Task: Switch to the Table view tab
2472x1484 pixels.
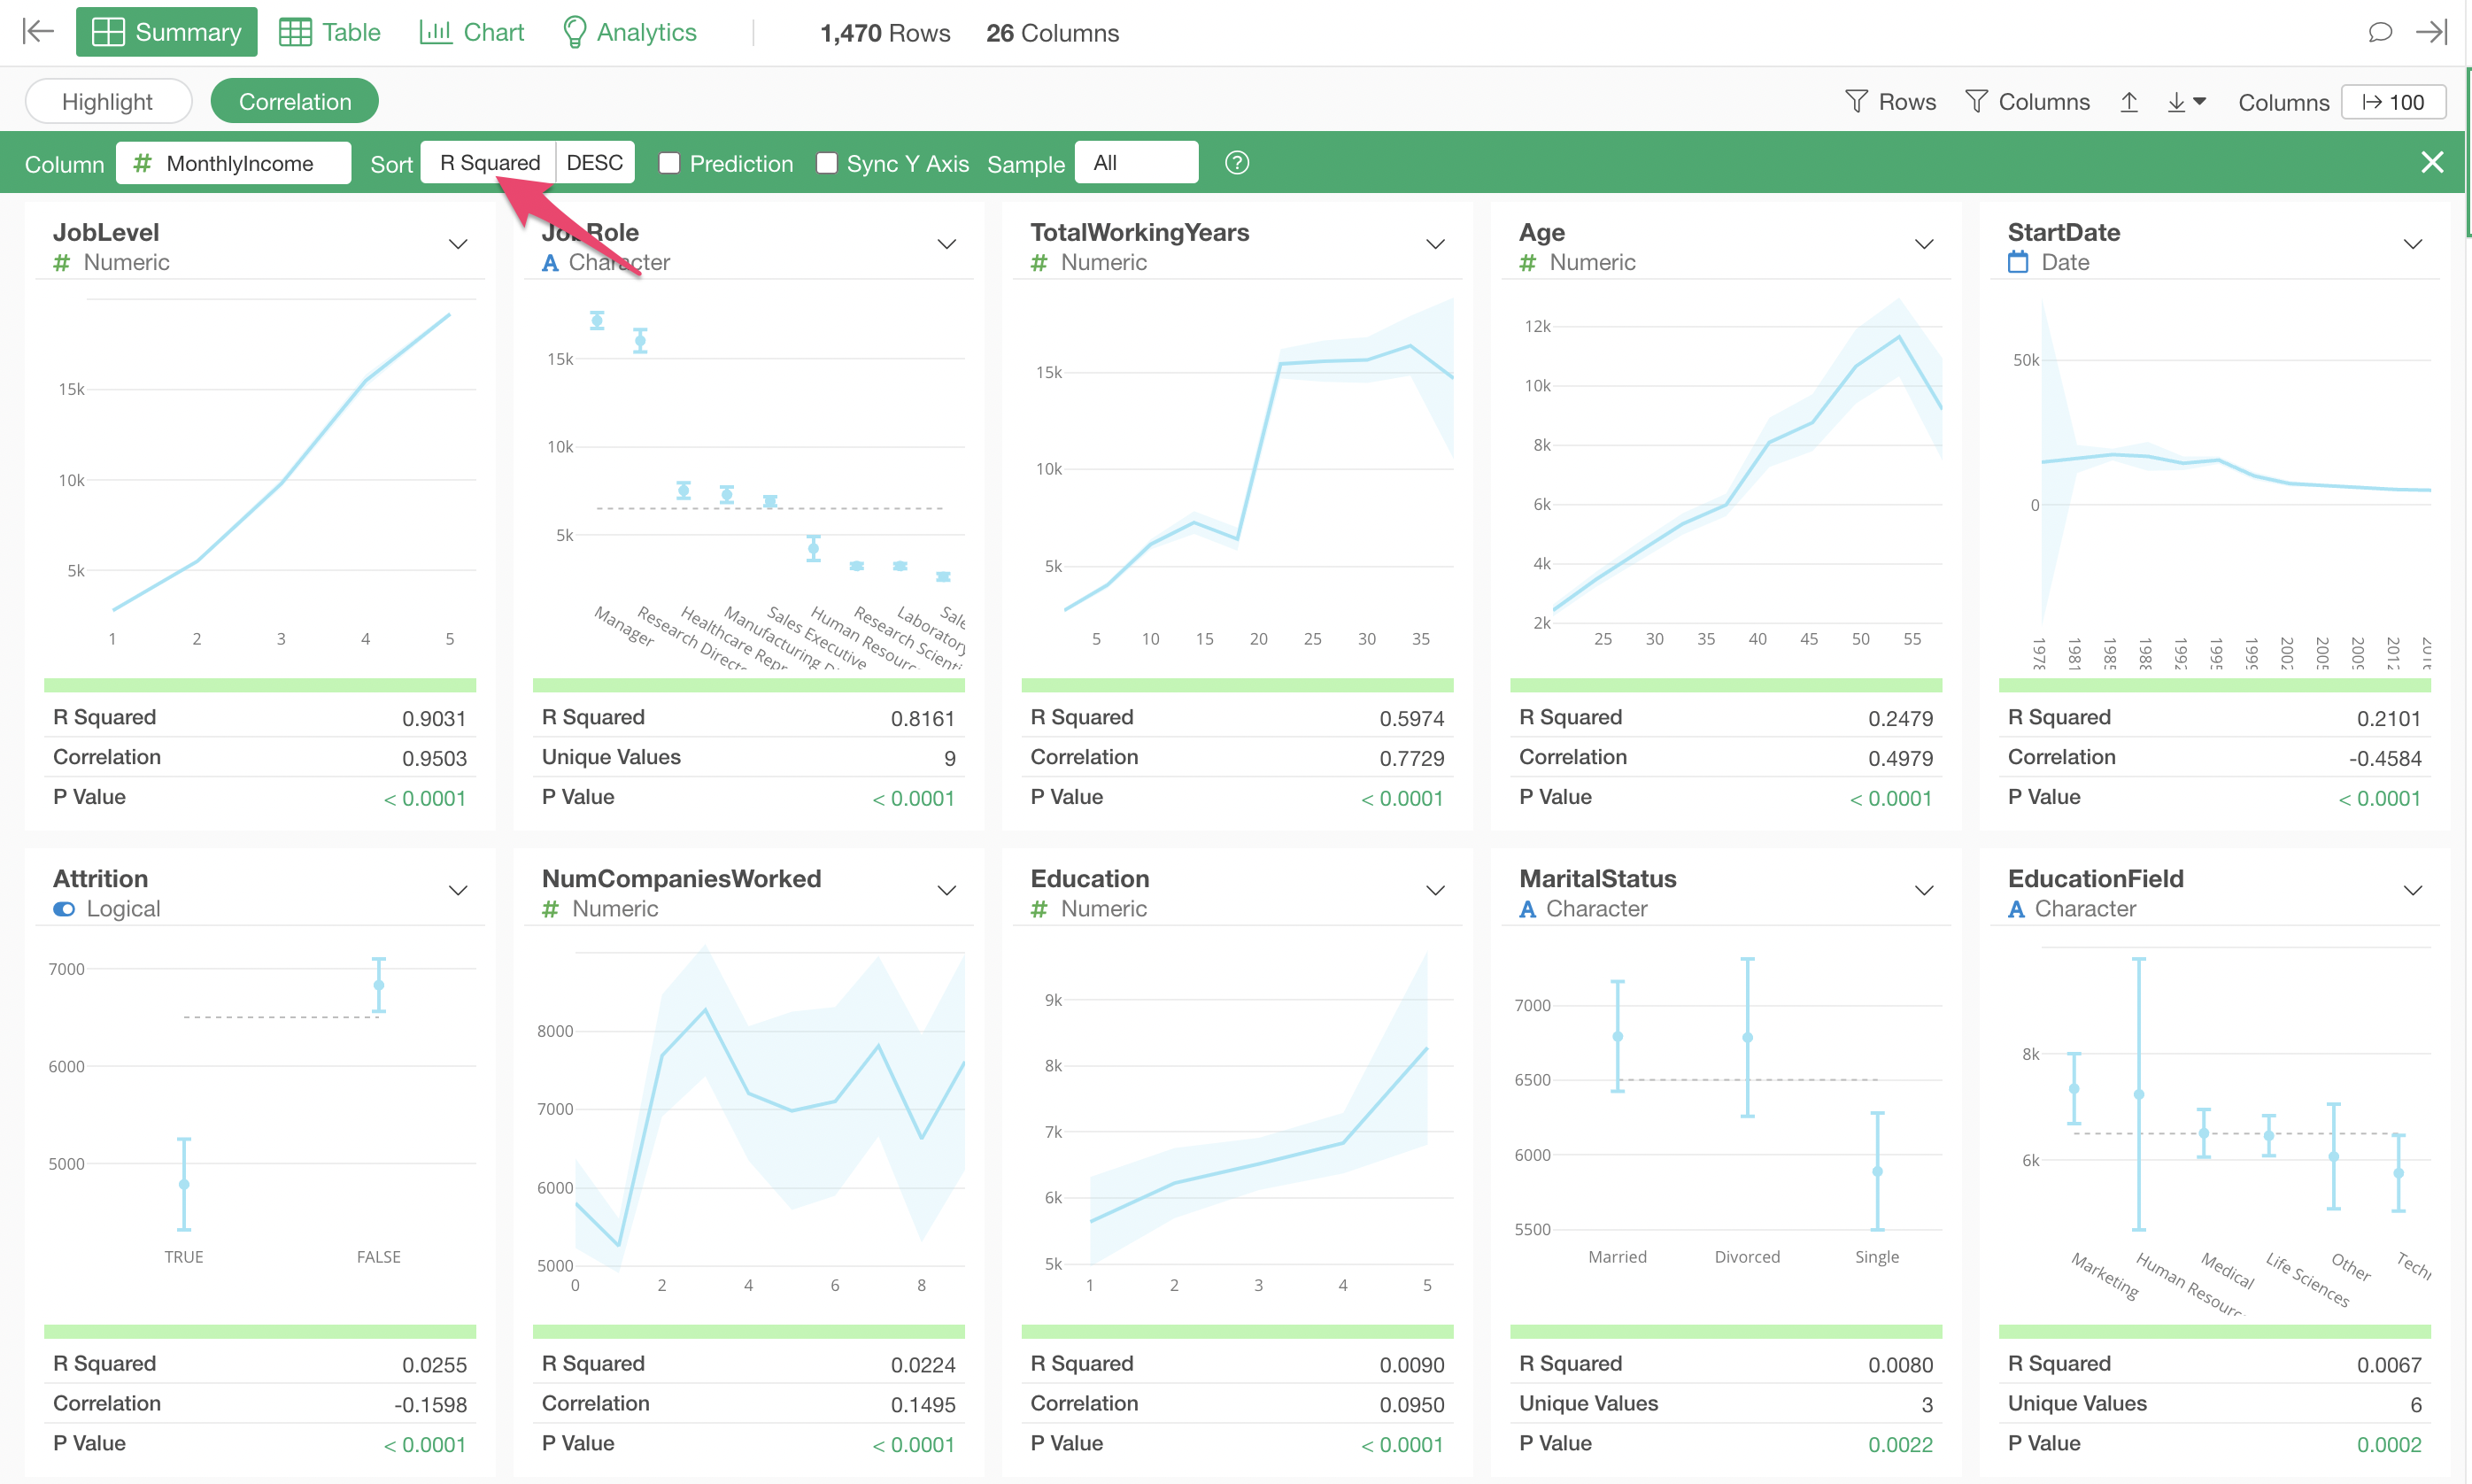Action: pos(330,32)
